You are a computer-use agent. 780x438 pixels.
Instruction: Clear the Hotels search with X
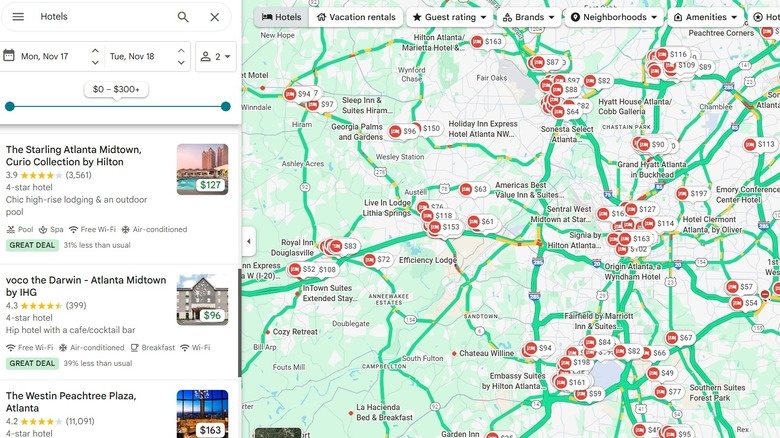coord(214,17)
